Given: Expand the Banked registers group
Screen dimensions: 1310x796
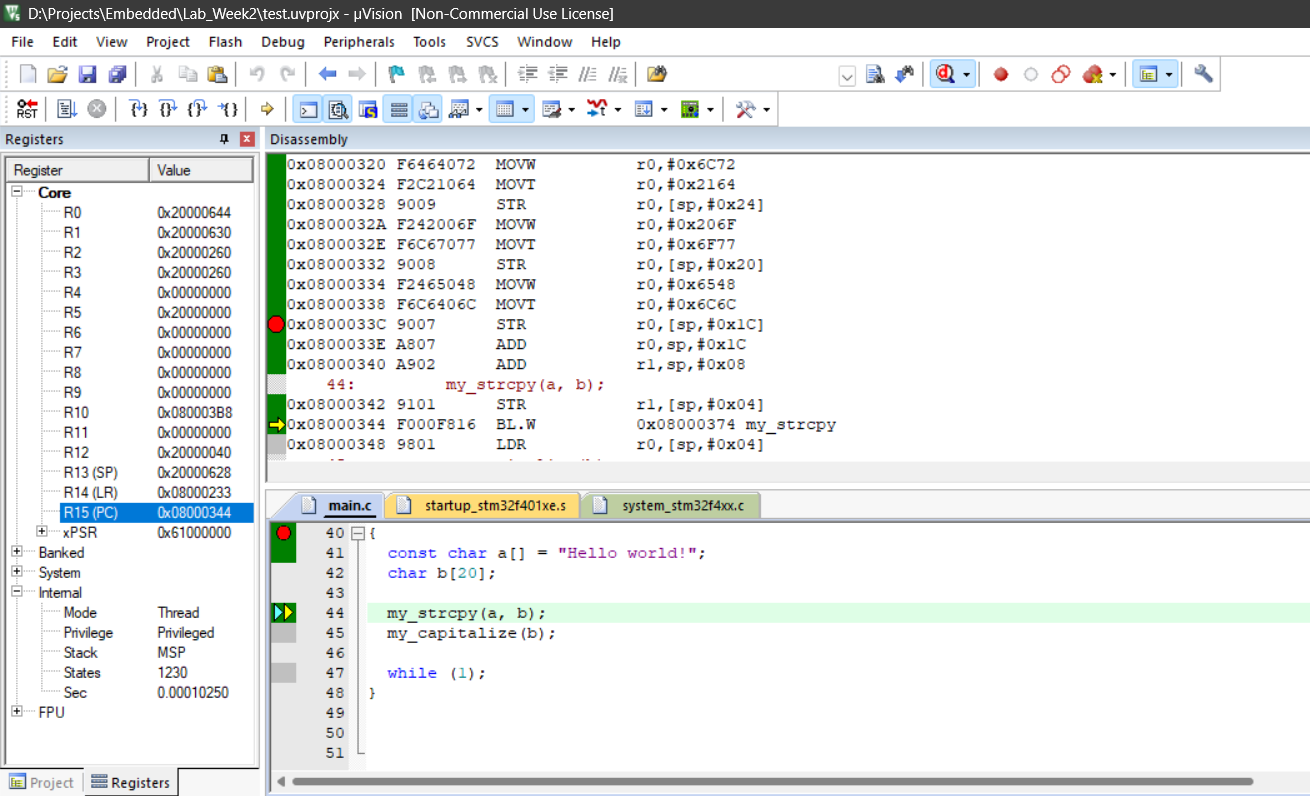Looking at the screenshot, I should [17, 552].
